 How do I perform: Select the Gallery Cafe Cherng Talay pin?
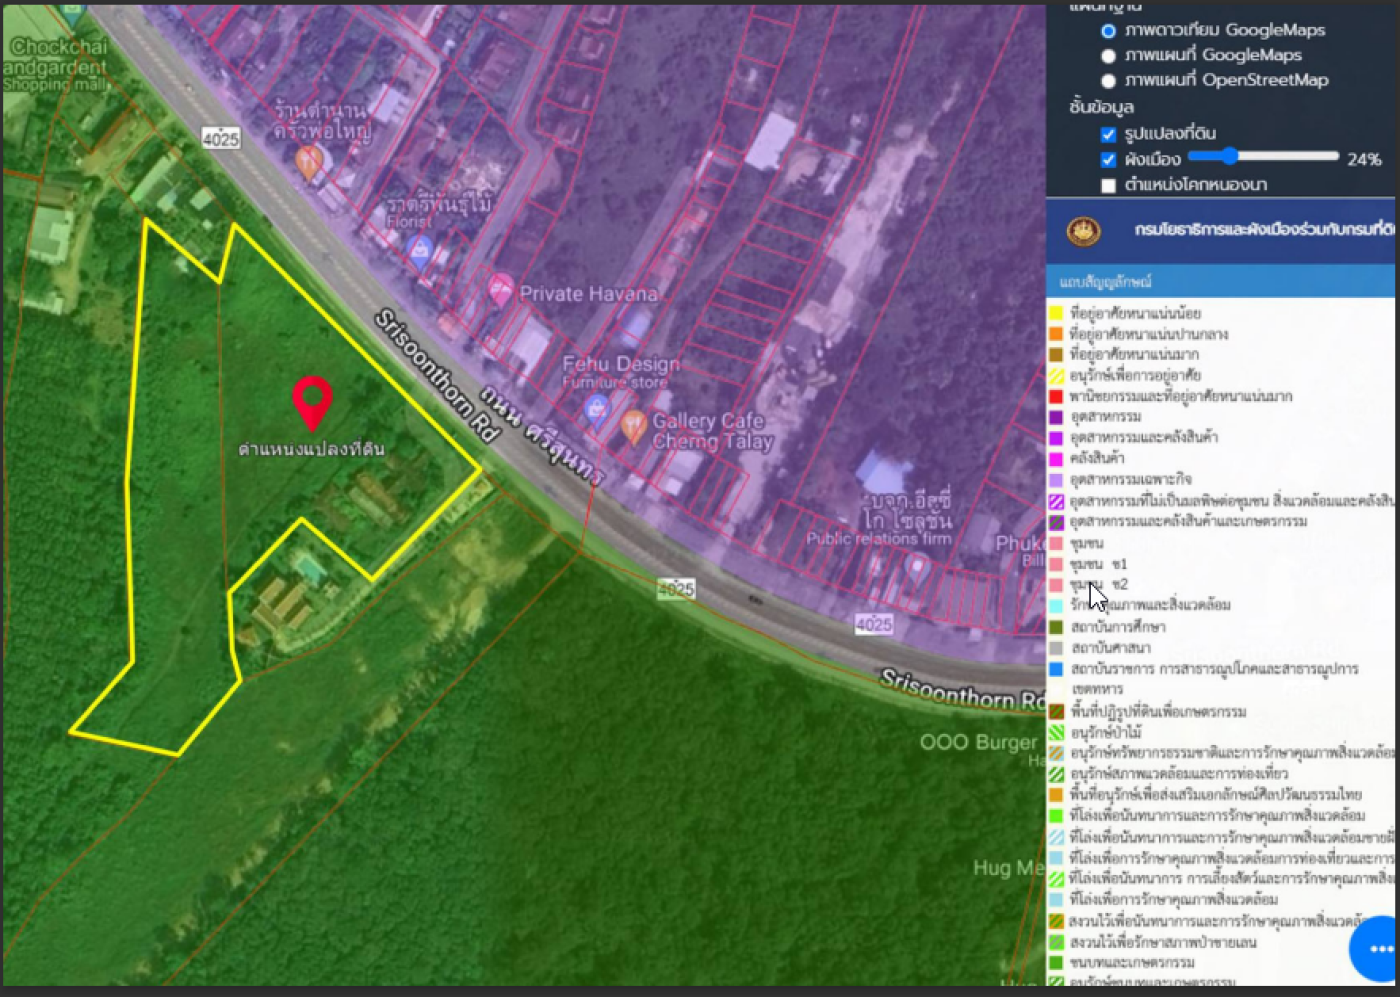click(633, 426)
